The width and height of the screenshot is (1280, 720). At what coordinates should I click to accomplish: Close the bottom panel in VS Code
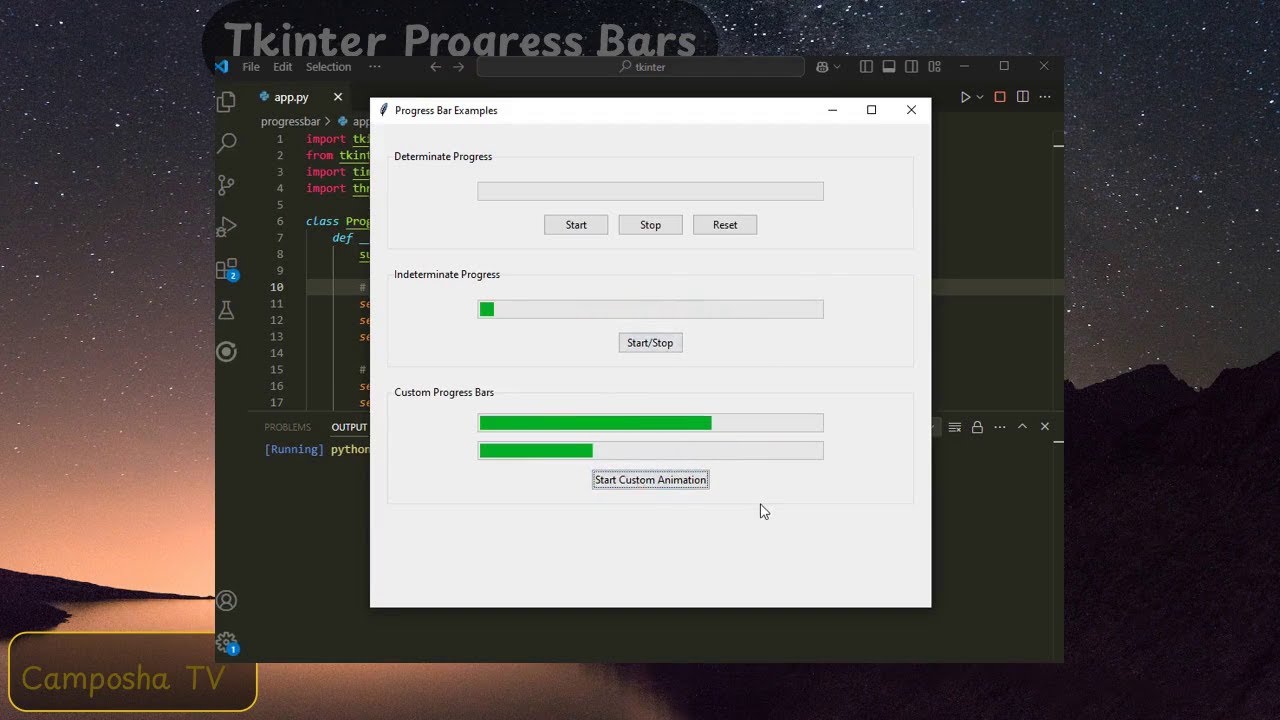click(x=1045, y=427)
